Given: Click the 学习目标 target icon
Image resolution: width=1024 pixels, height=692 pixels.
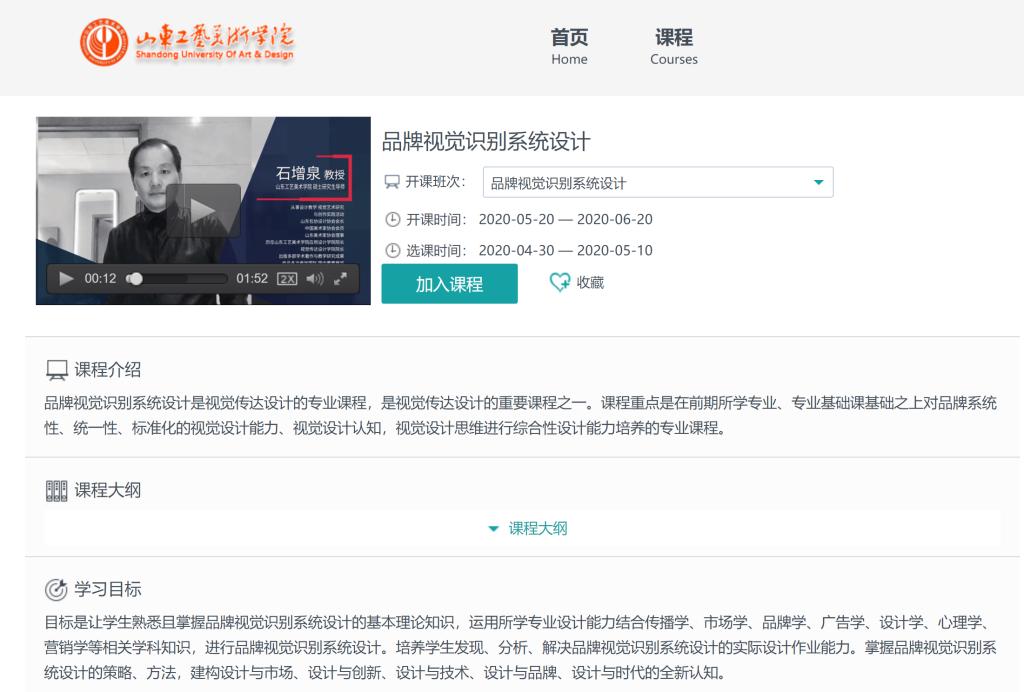Looking at the screenshot, I should (57, 588).
